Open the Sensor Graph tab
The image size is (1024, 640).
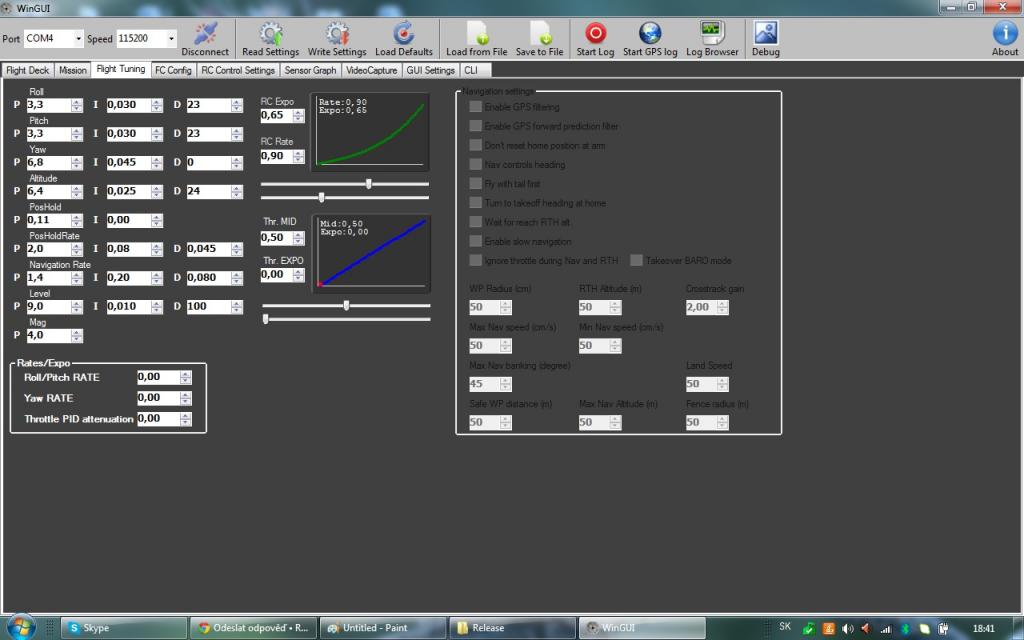[310, 71]
